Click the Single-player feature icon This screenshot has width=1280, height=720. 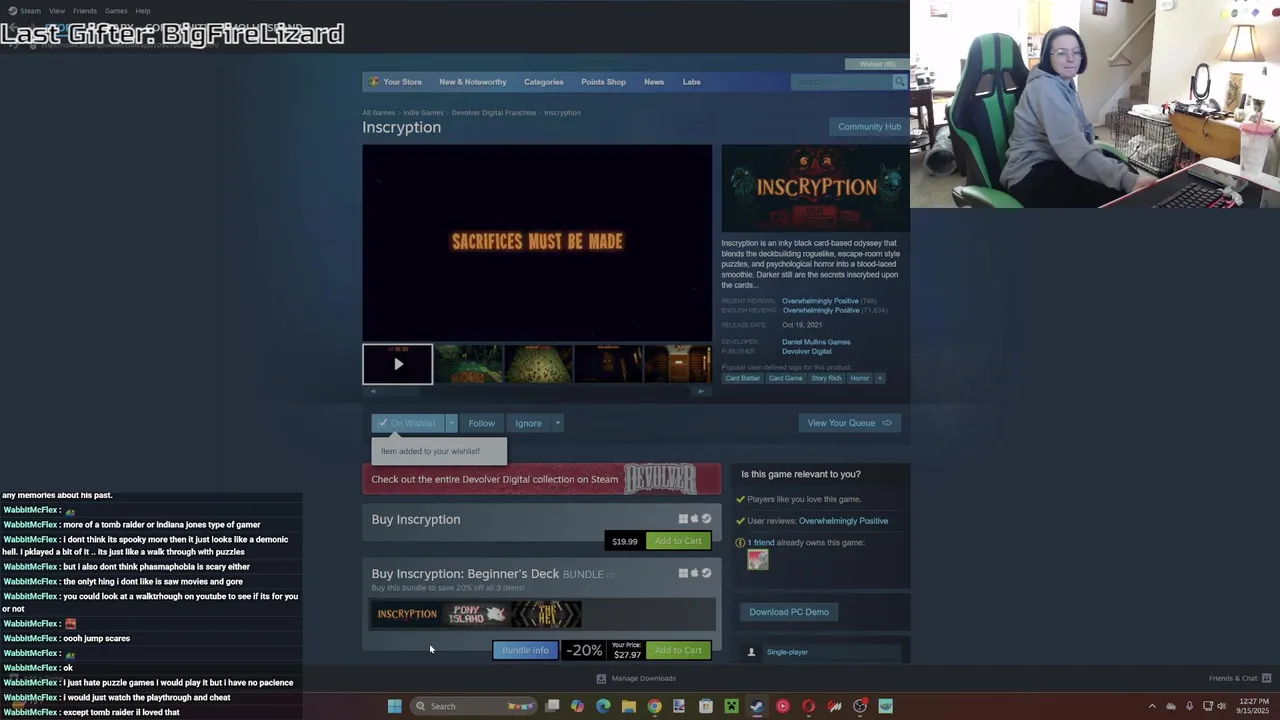751,652
